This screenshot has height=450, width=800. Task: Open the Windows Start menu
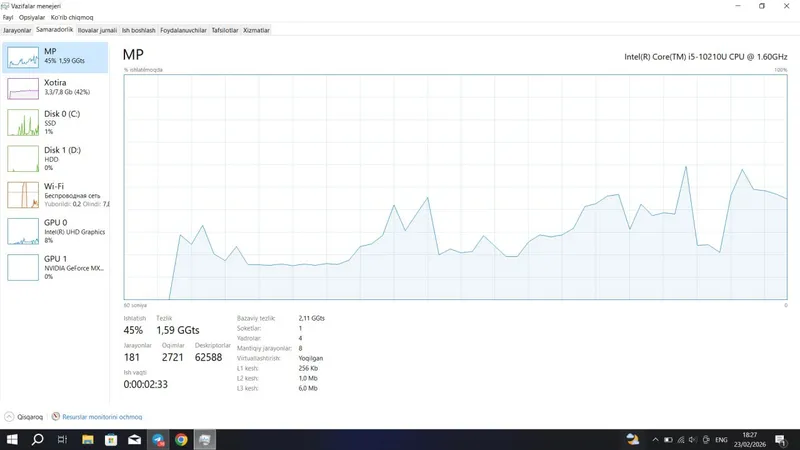12,440
